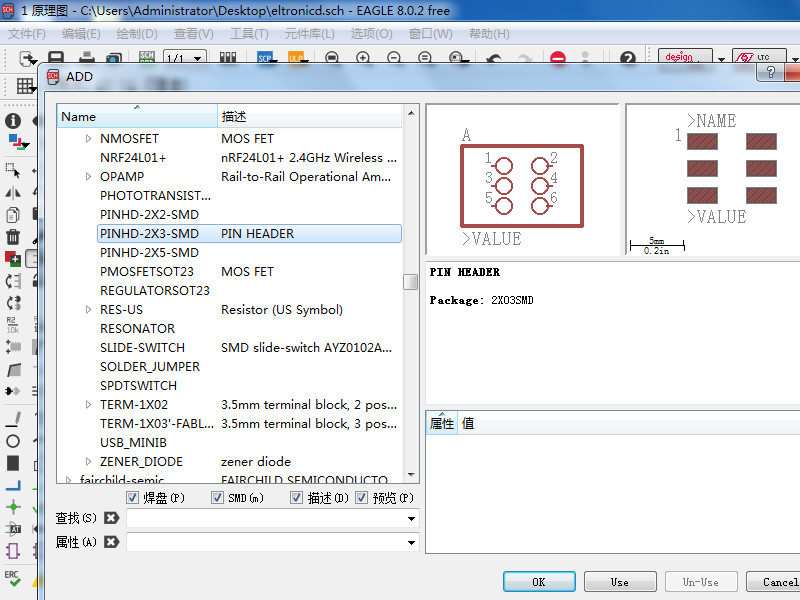Click the Save icon in toolbar
Viewport: 800px width, 600px height.
(x=56, y=58)
